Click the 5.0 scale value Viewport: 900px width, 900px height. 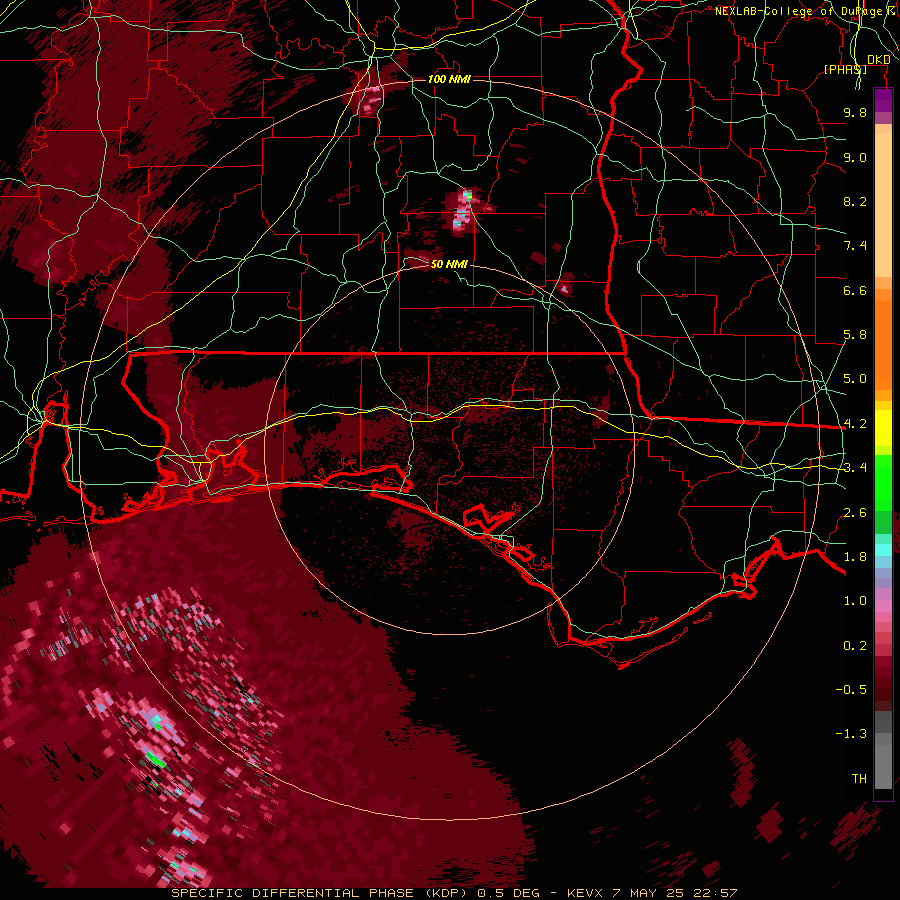(855, 379)
